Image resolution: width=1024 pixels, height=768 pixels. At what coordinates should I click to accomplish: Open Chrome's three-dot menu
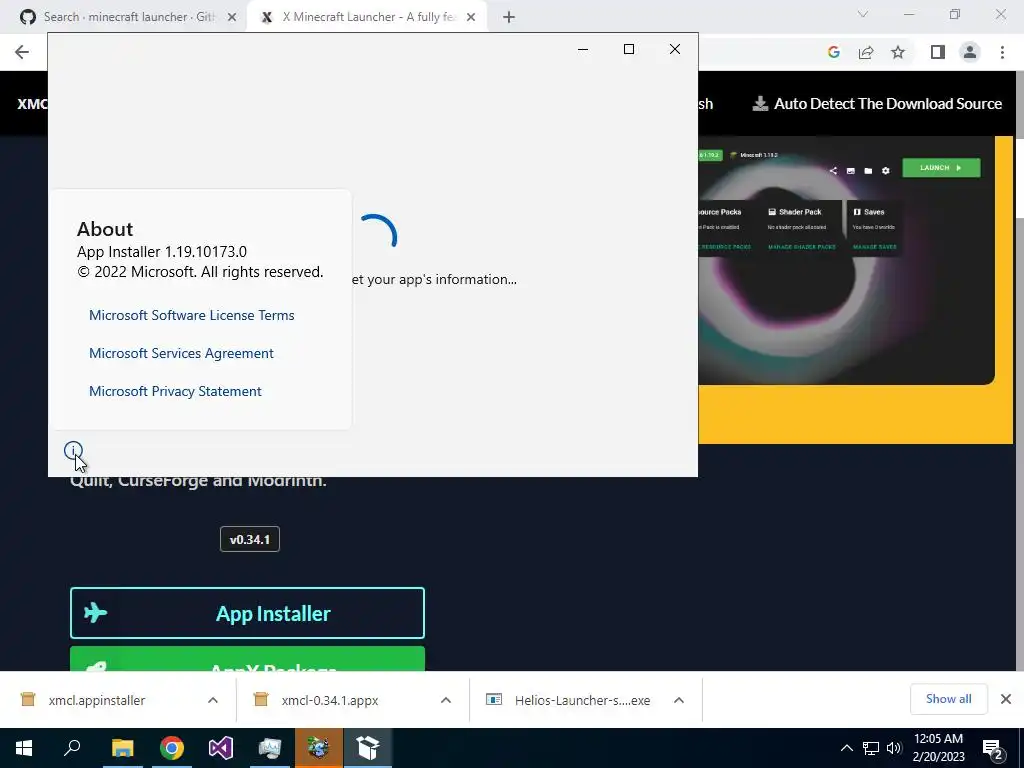click(x=1002, y=52)
